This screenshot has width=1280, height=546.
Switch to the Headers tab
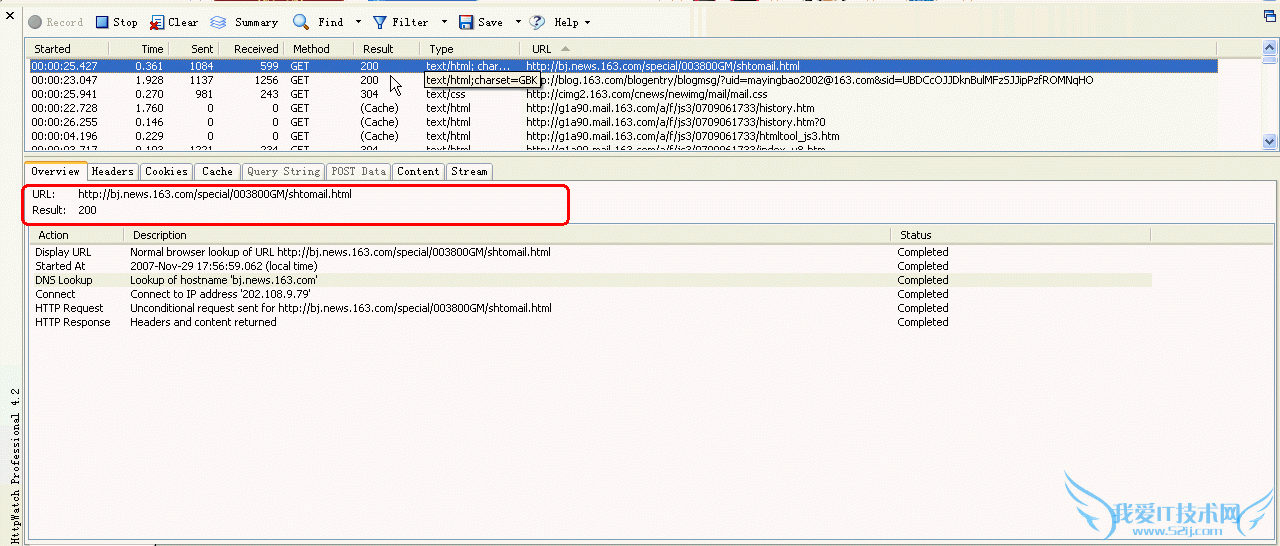(113, 172)
